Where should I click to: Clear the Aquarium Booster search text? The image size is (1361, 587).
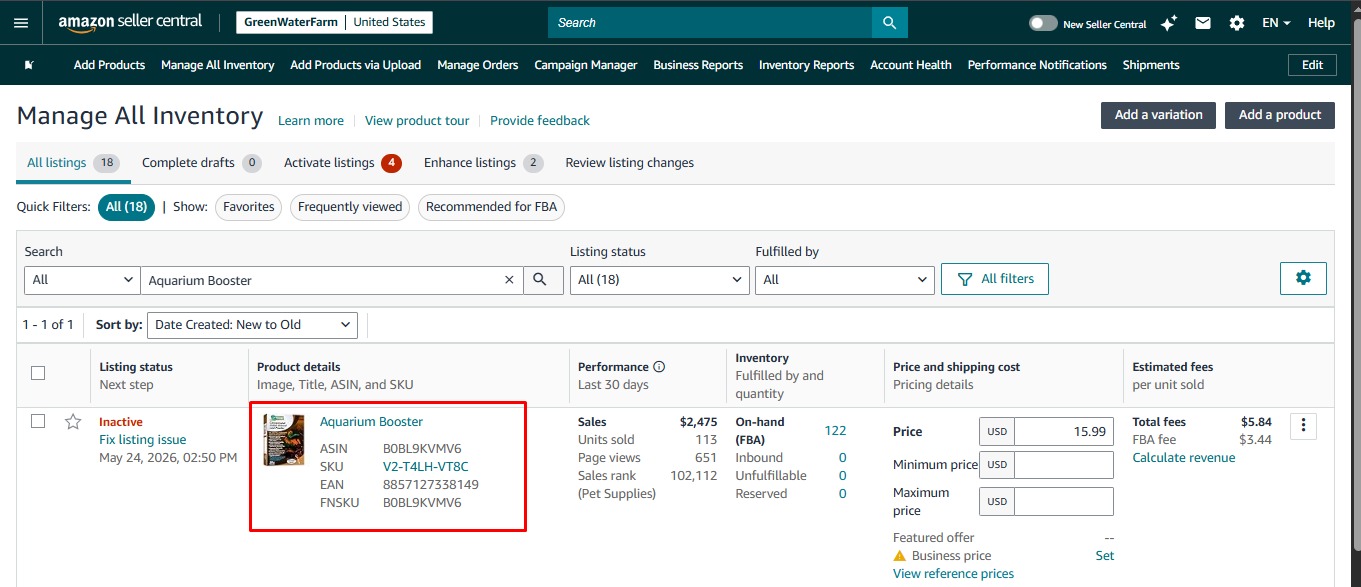[x=509, y=280]
